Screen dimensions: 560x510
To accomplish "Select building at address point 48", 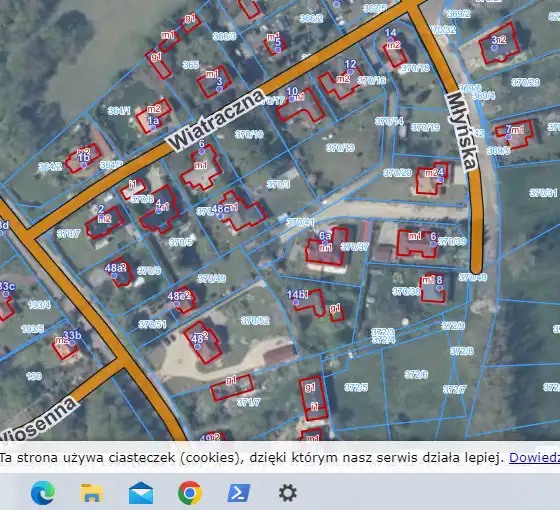I will (202, 341).
